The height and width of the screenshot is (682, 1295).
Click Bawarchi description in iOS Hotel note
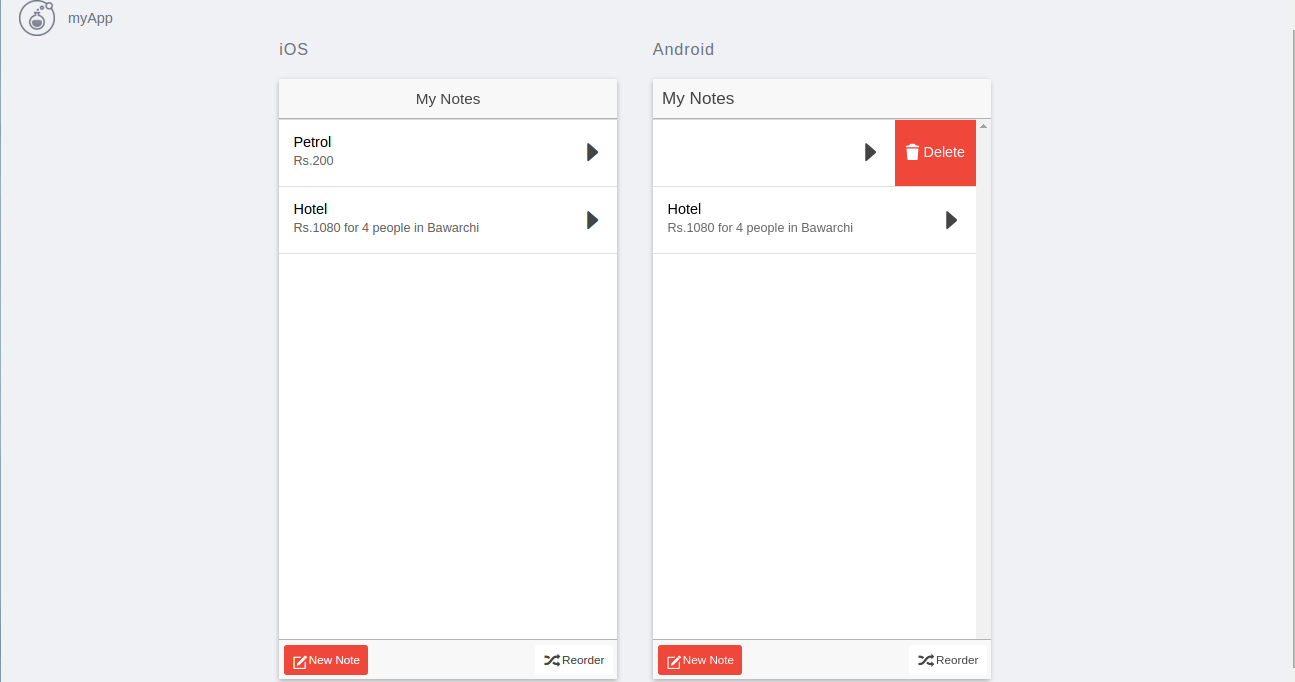pyautogui.click(x=386, y=227)
